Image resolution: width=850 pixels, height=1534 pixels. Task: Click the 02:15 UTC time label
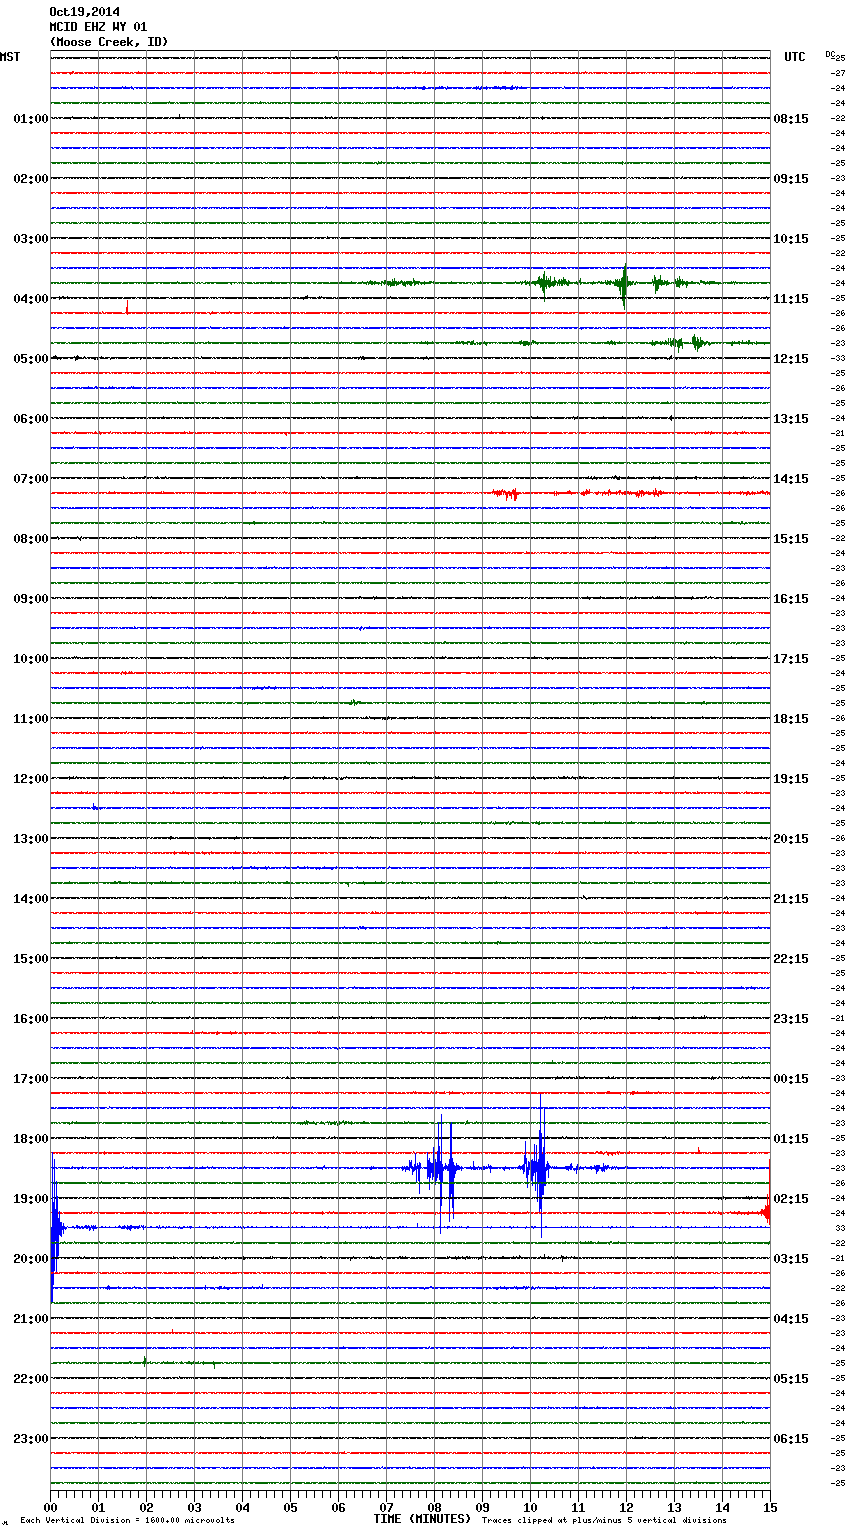(791, 1199)
